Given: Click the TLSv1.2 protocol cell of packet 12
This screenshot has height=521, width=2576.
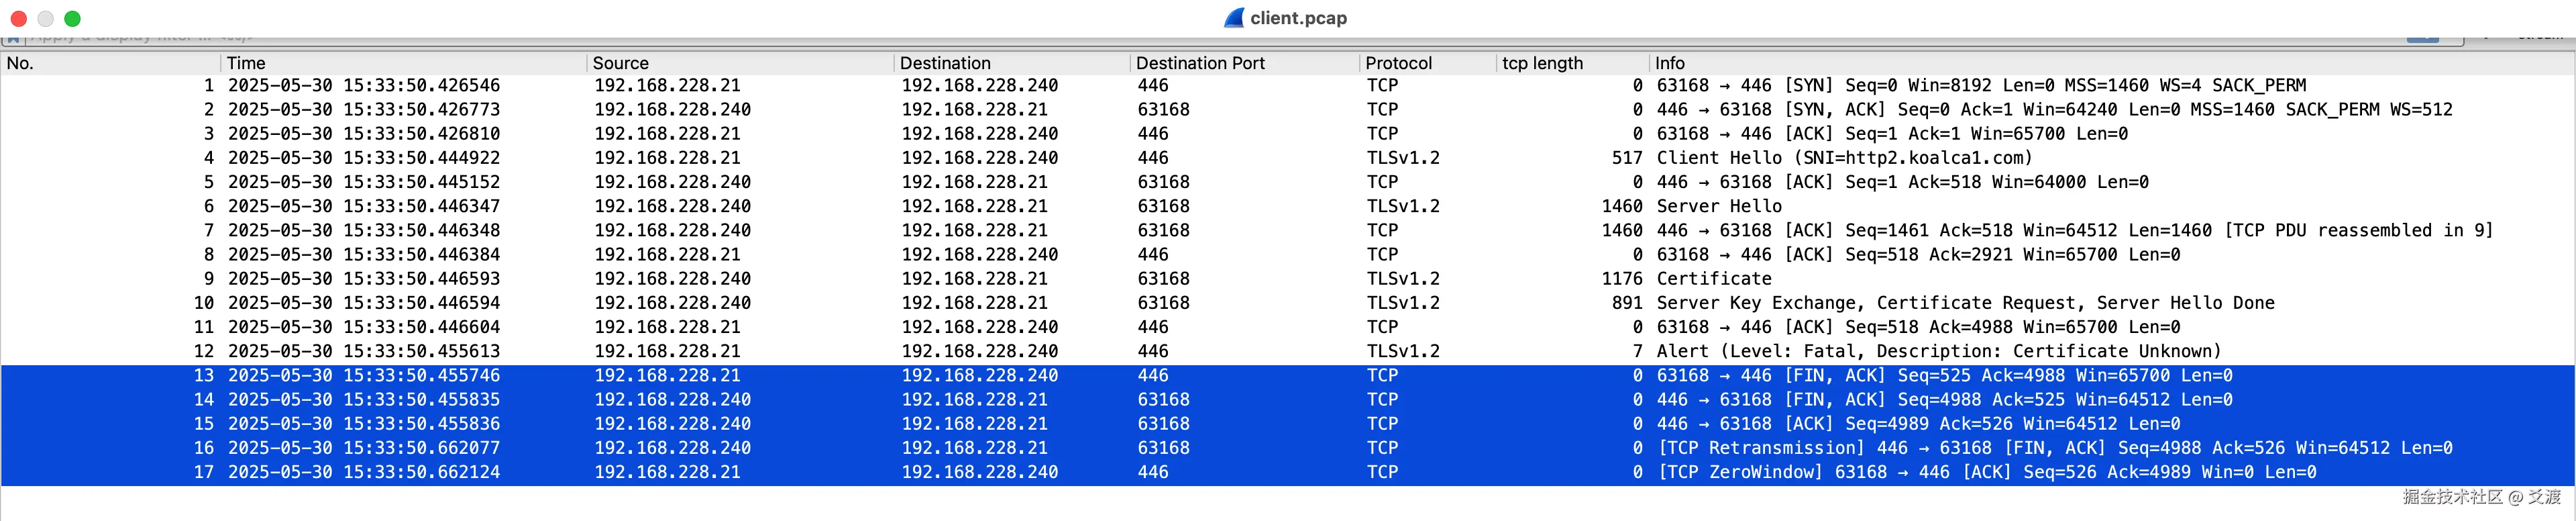Looking at the screenshot, I should point(1403,351).
